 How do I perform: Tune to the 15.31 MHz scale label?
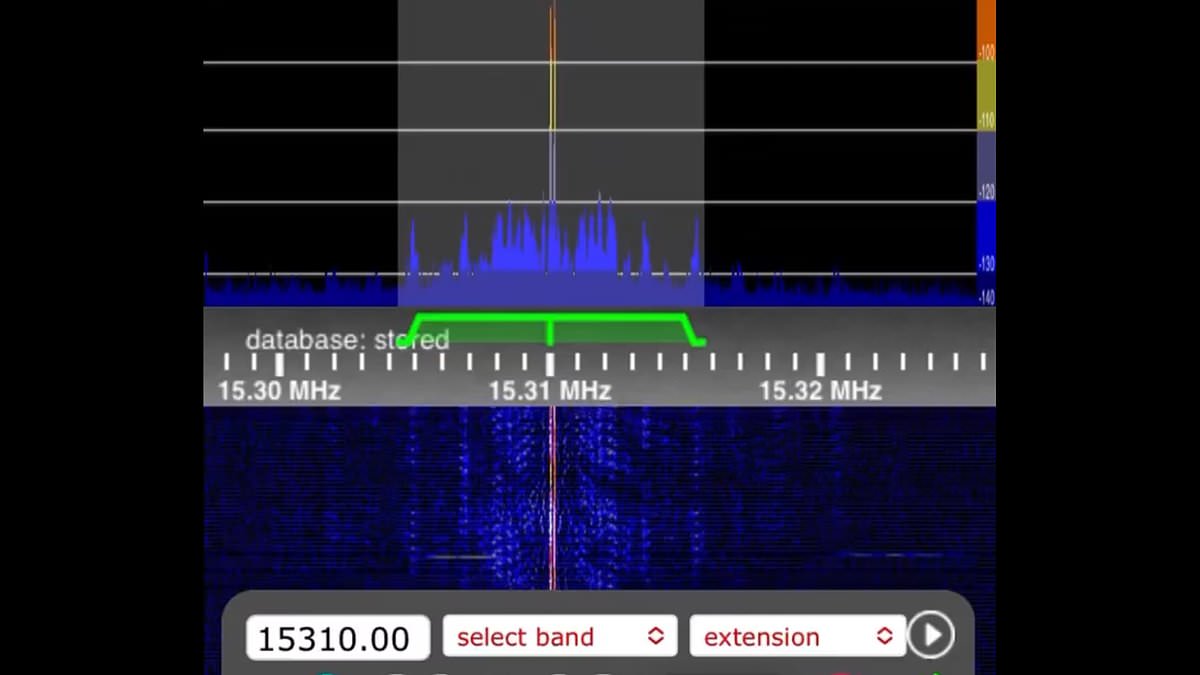549,390
